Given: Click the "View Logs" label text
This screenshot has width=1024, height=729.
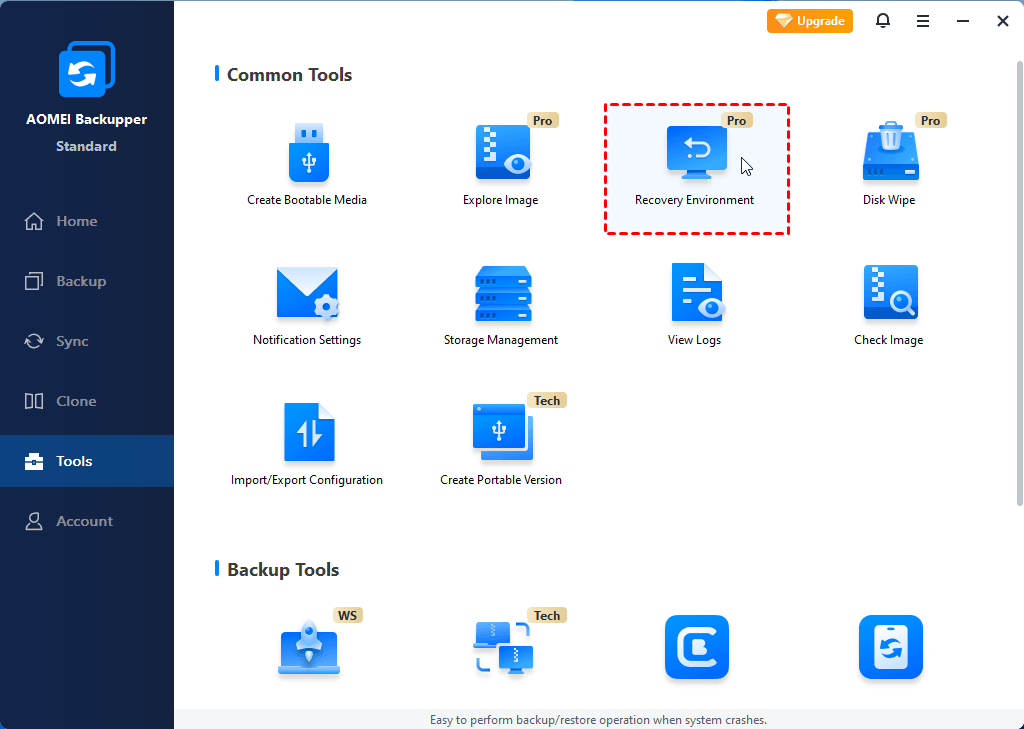Looking at the screenshot, I should pos(694,340).
